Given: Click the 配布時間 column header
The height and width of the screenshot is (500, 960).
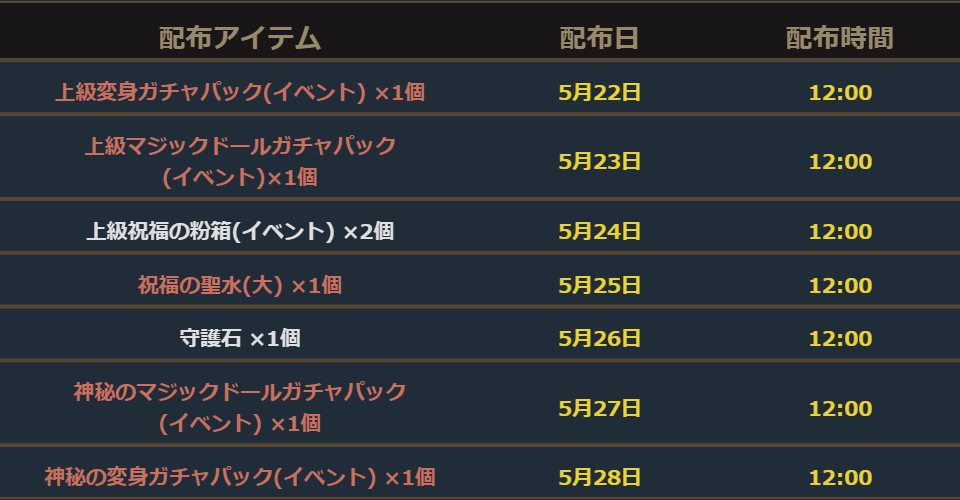Looking at the screenshot, I should click(x=839, y=39).
